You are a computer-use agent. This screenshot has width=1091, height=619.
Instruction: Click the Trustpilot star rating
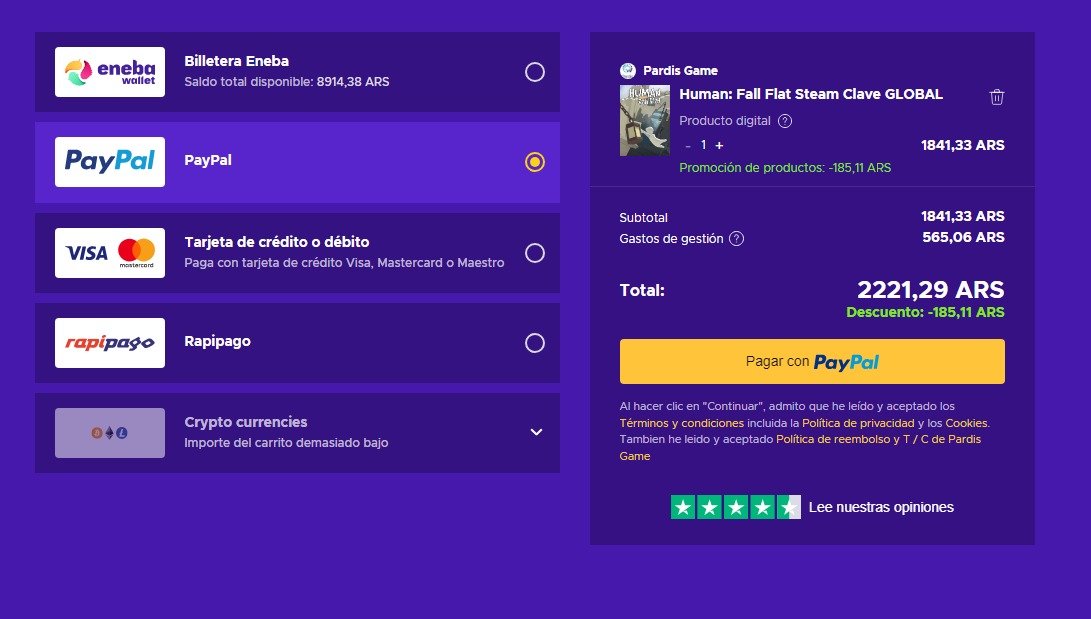[735, 507]
